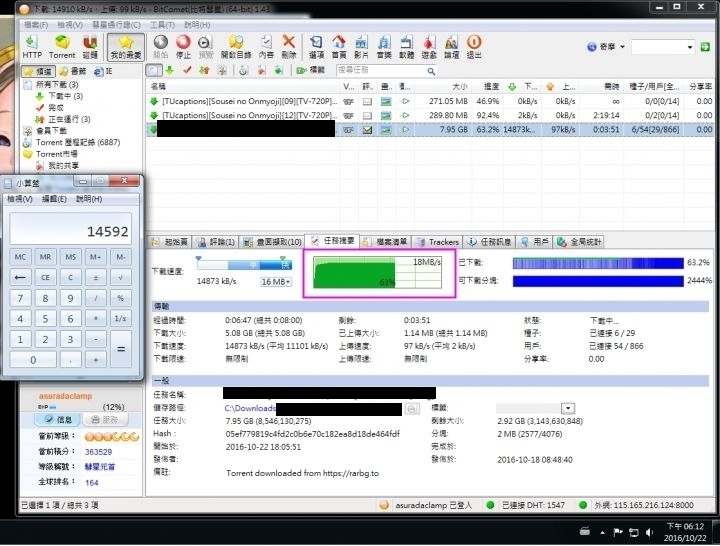
Task: Open the File (F) menu
Action: 36,25
